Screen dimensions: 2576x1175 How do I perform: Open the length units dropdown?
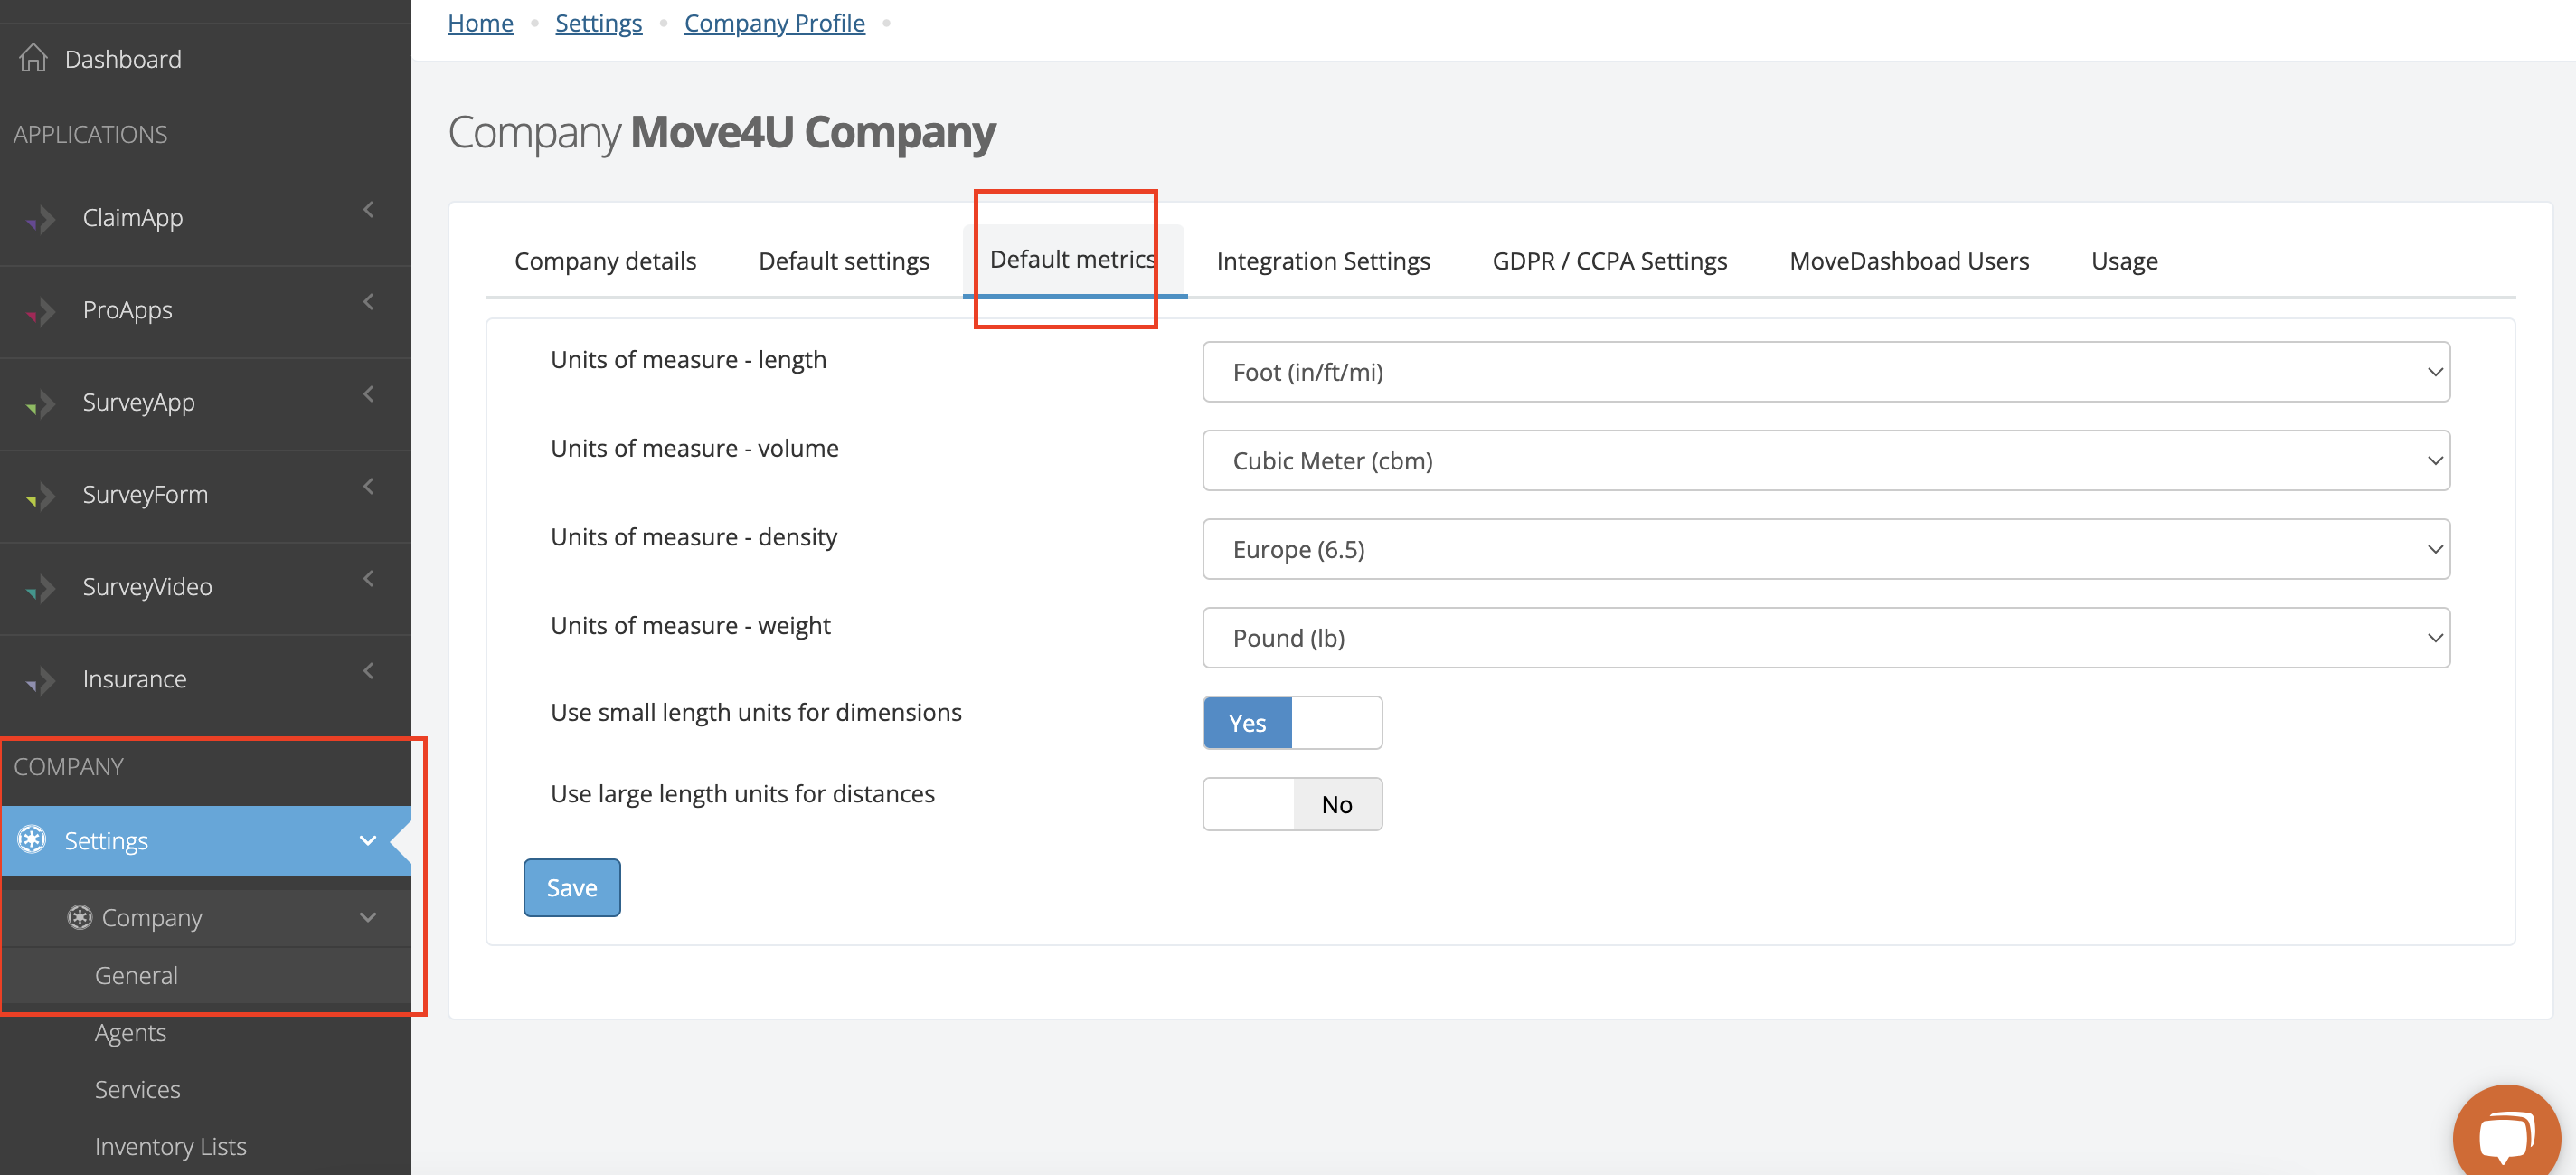coord(1826,372)
